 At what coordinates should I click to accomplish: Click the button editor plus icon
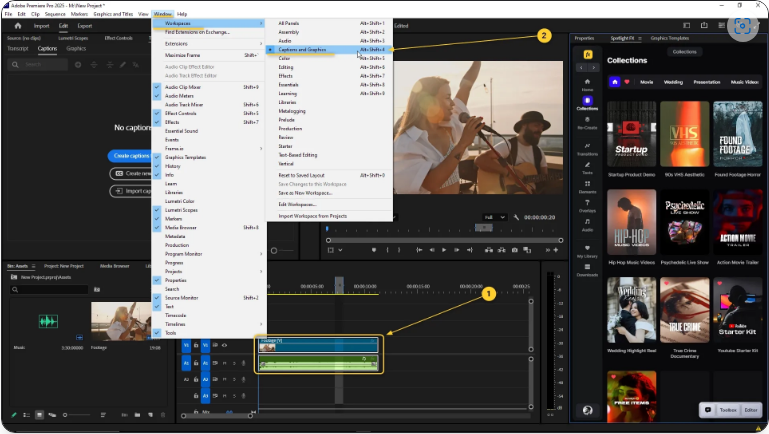pyautogui.click(x=556, y=250)
